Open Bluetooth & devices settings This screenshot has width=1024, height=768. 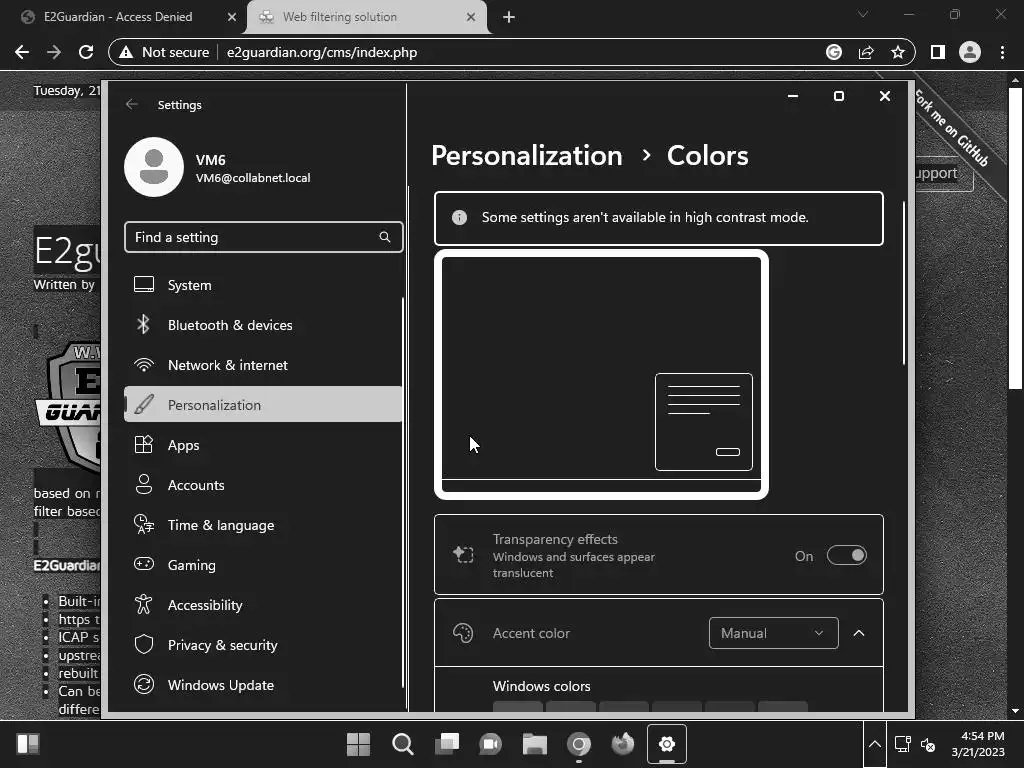(263, 325)
